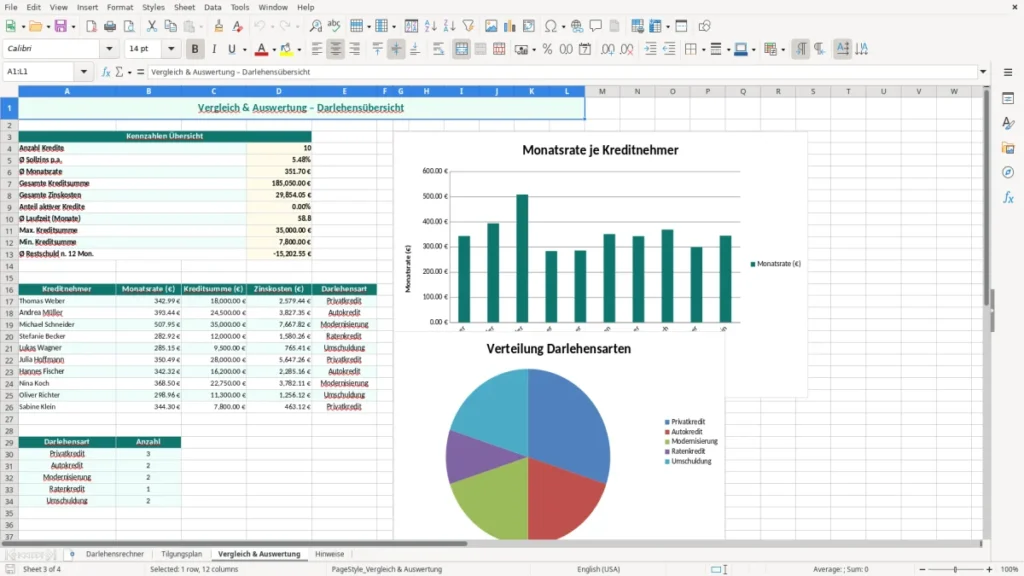Click the AutoFilter funnel icon
Screen dimensions: 1024x576
pos(468,26)
